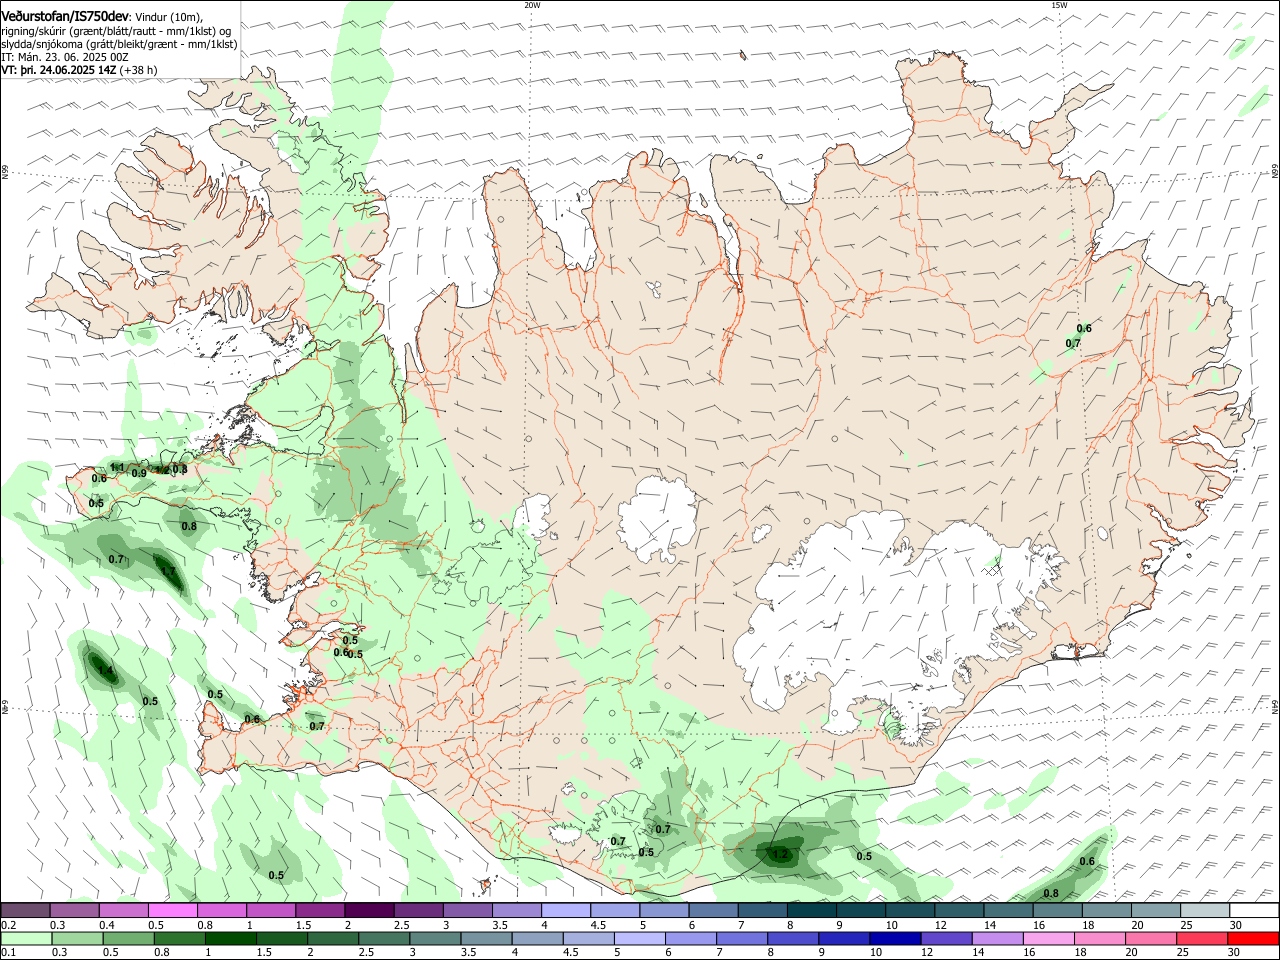Click the 1.7 precipitation value
Screen dimensions: 1280x960
tap(168, 572)
